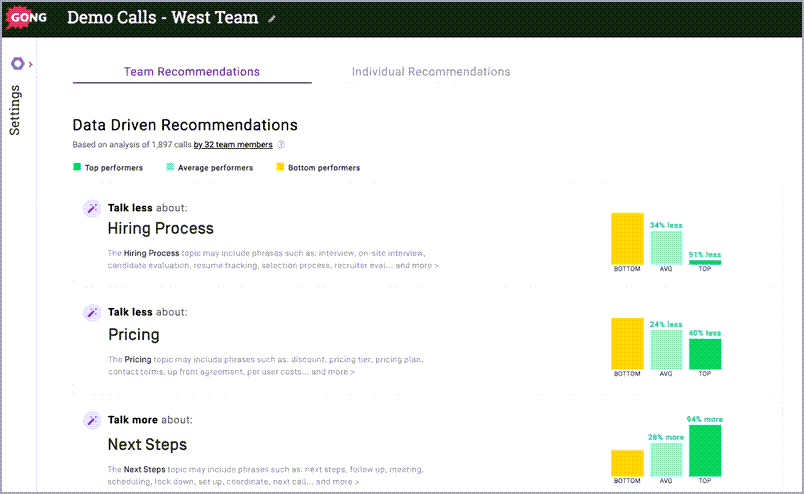Expand 'and more' under Pricing phrases
This screenshot has height=494, width=804.
click(x=333, y=372)
